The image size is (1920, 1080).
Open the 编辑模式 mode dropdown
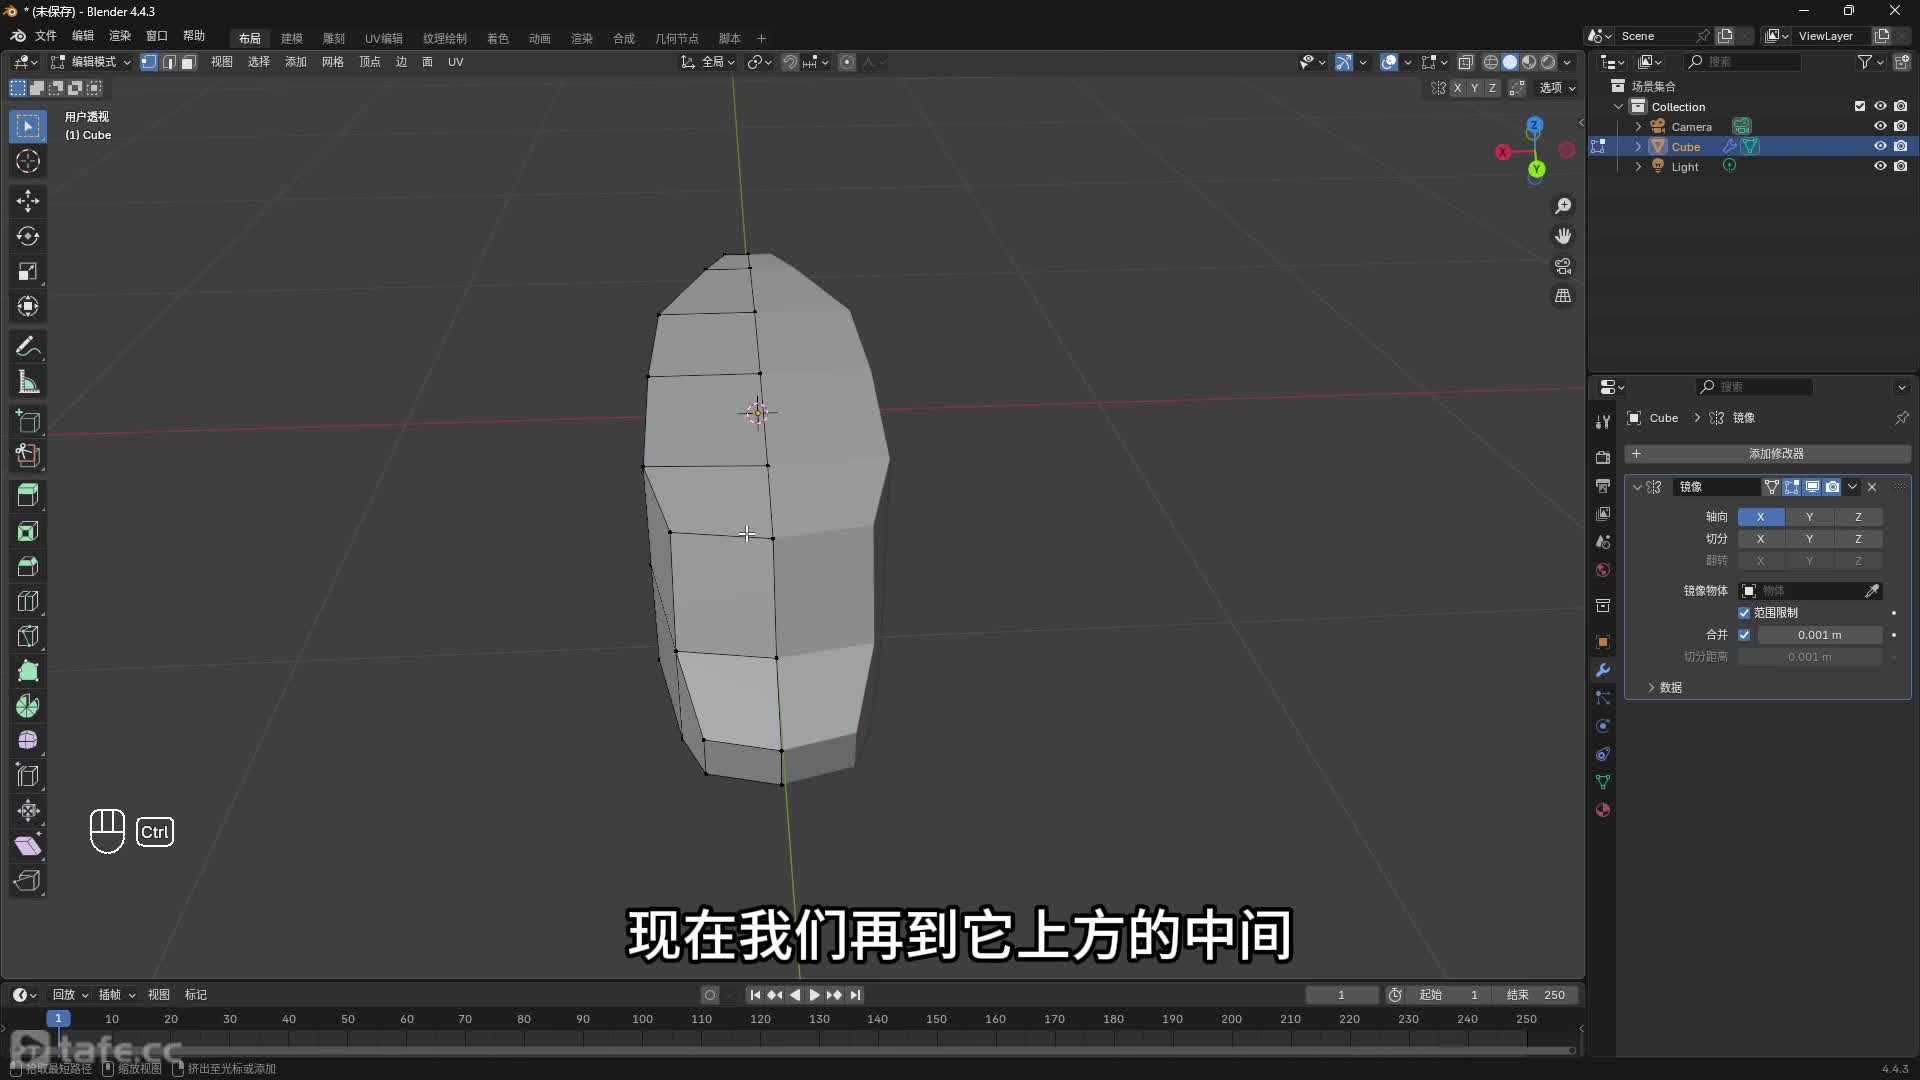[x=91, y=62]
